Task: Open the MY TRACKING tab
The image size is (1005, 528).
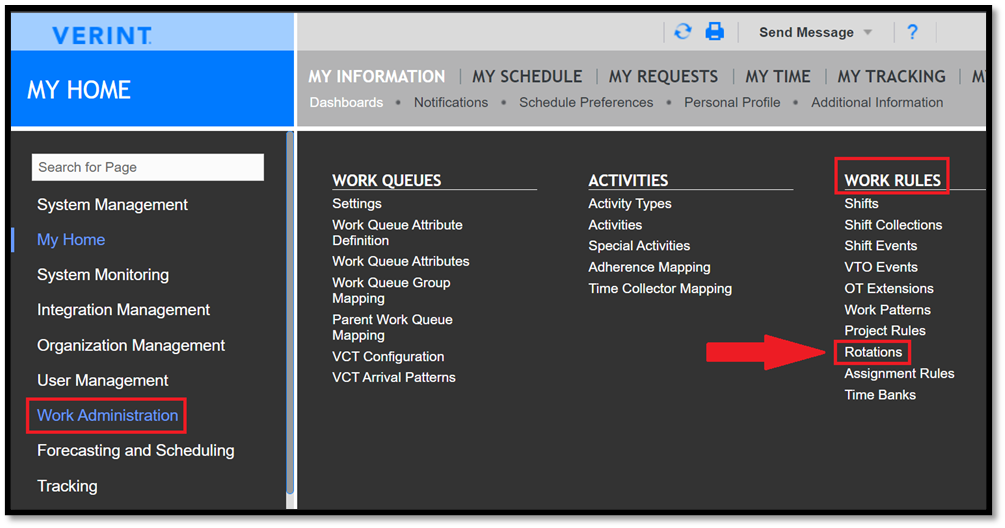Action: click(892, 76)
